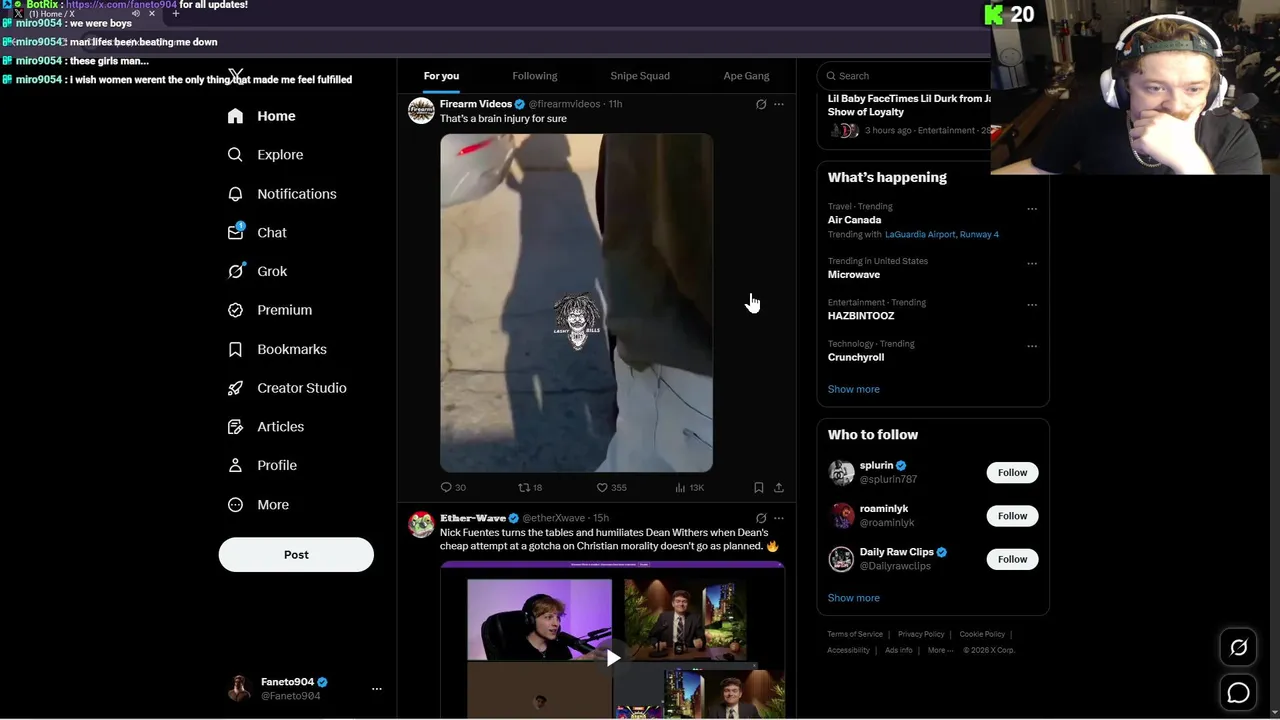Open Chat messages in sidebar
Viewport: 1280px width, 720px height.
(257, 232)
